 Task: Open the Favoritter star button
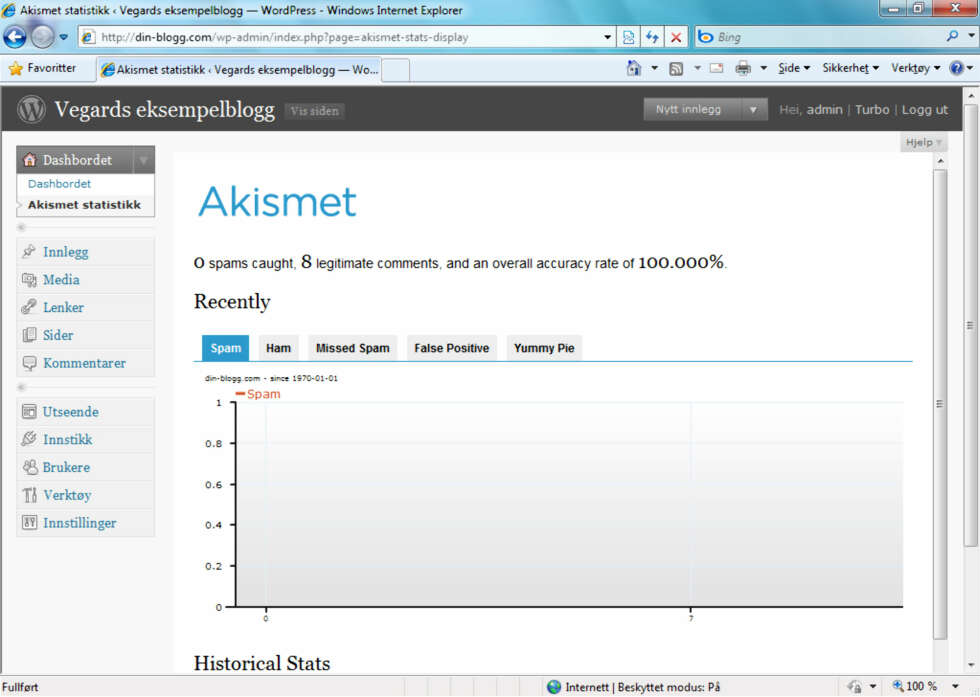(x=42, y=68)
